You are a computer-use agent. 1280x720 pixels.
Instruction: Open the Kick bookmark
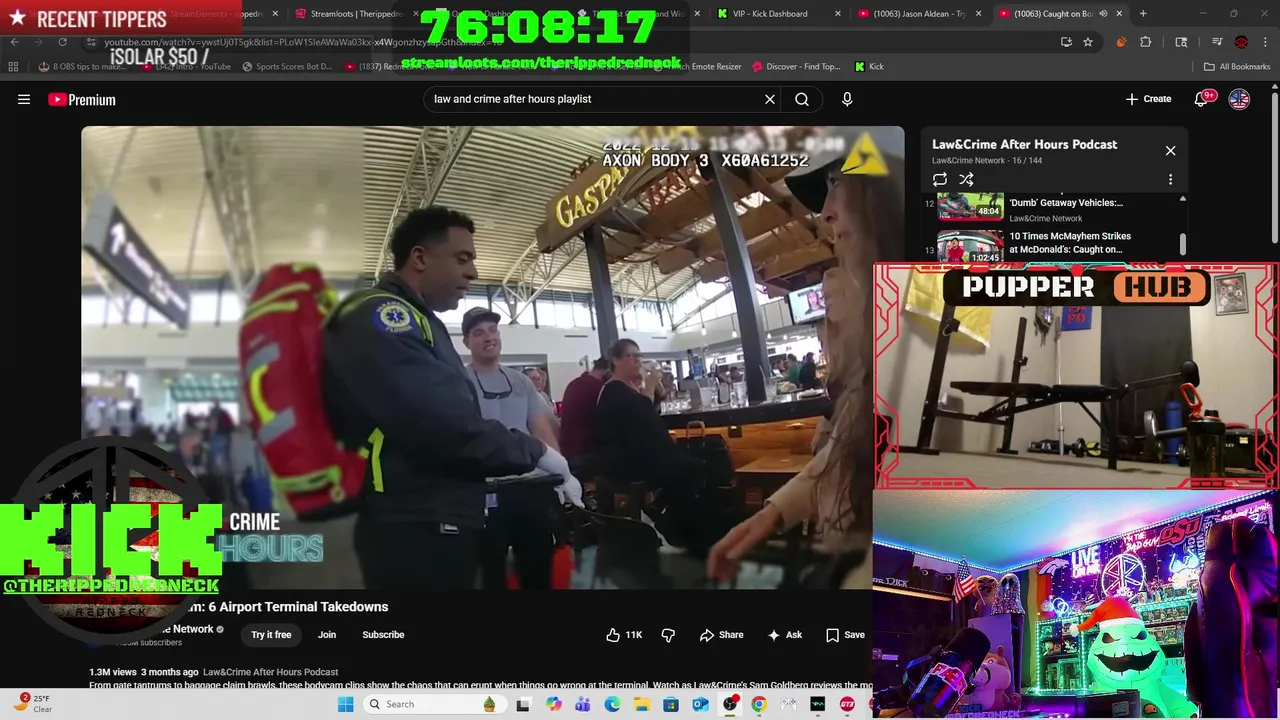coord(869,67)
